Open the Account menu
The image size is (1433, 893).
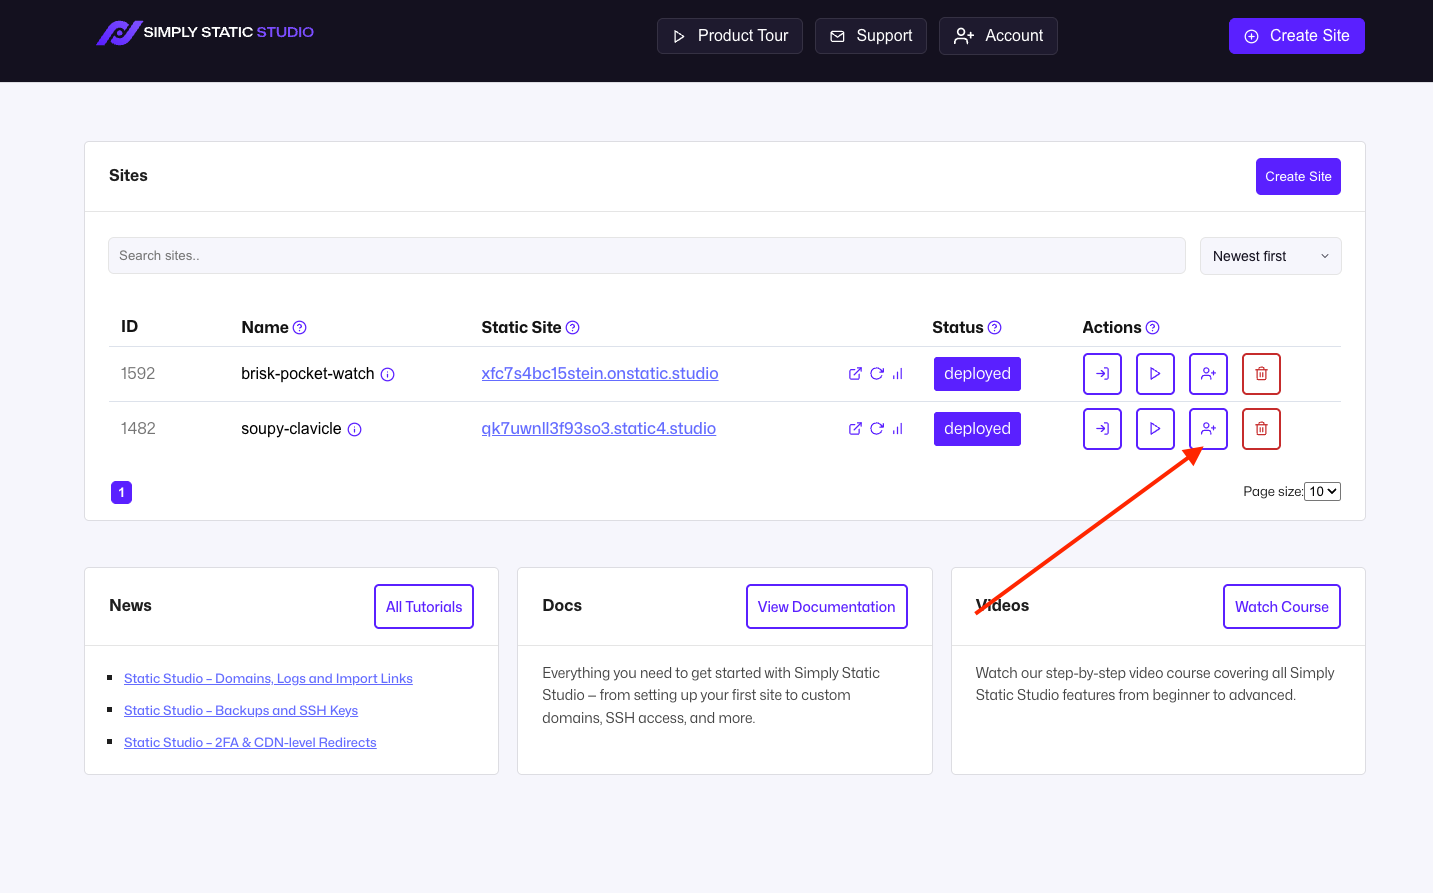pos(998,36)
